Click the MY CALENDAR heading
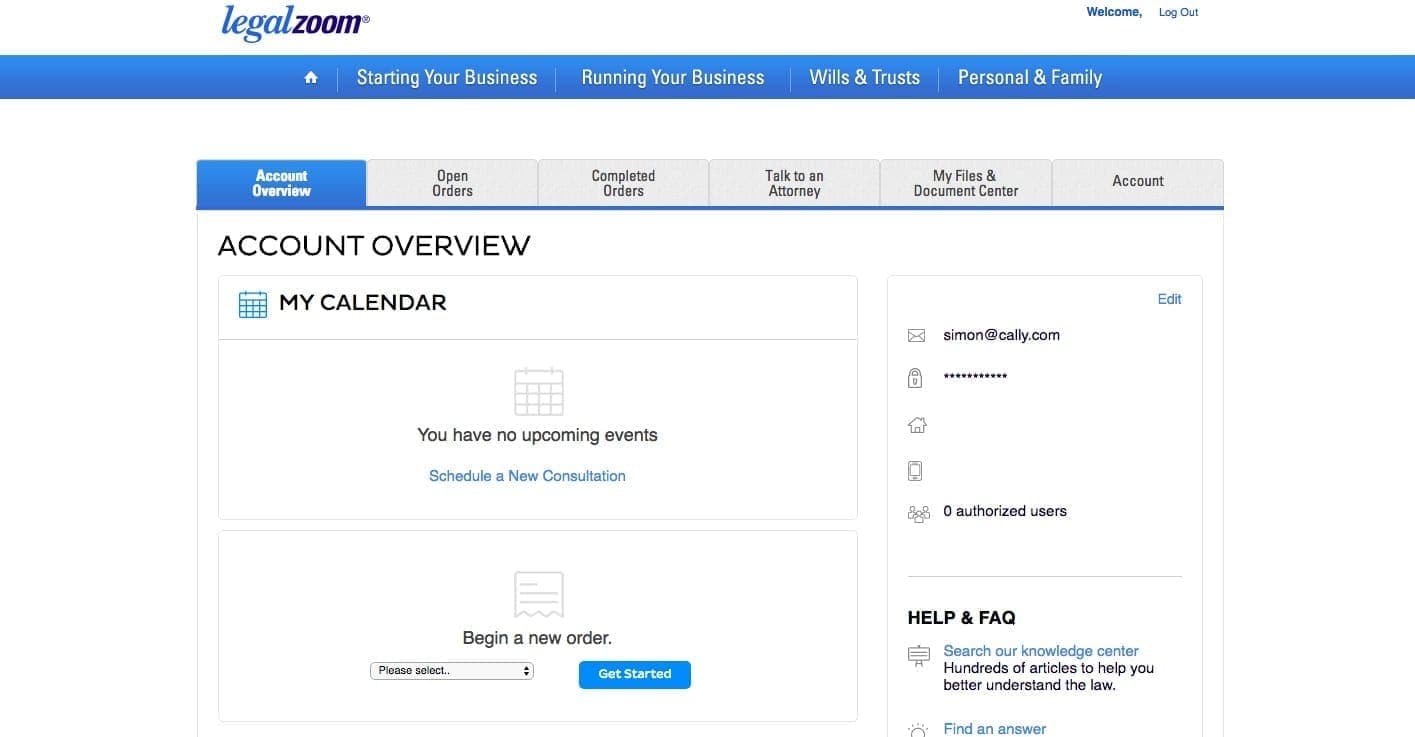The image size is (1415, 737). click(x=363, y=302)
